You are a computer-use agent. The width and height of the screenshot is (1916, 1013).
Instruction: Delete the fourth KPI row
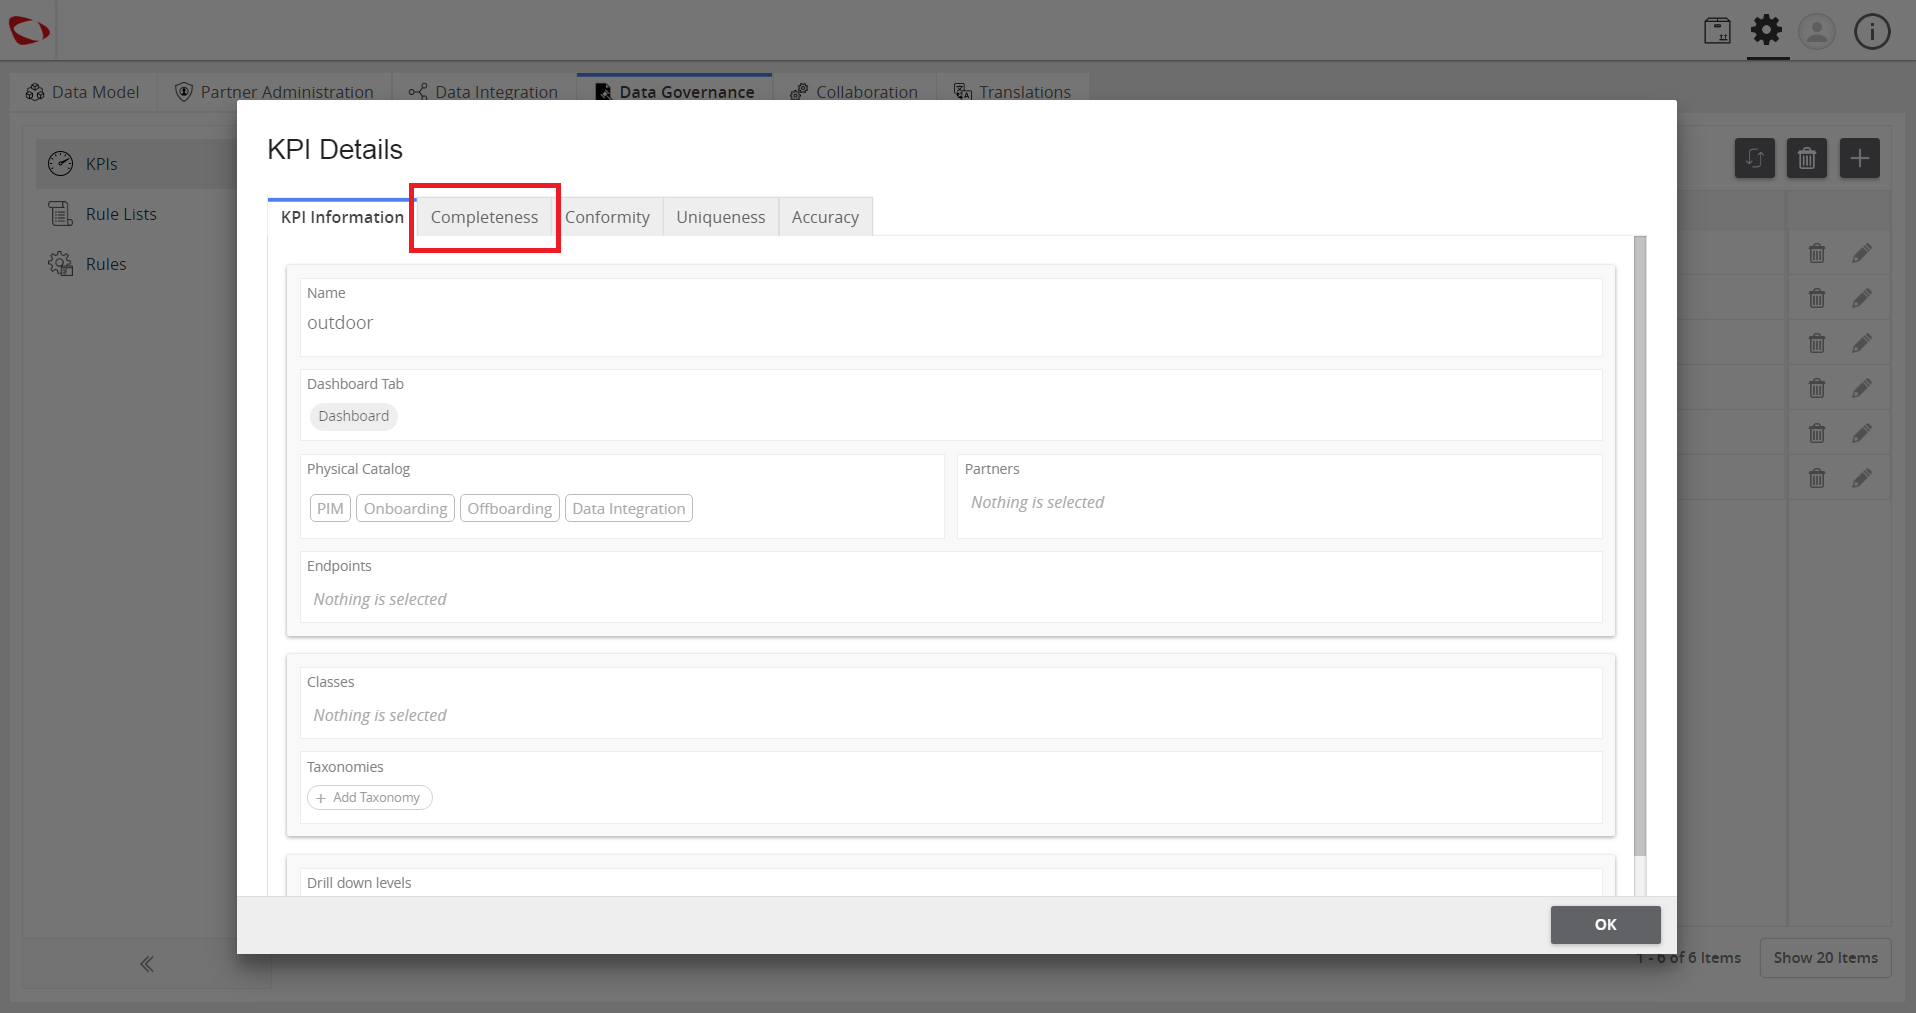[1817, 389]
